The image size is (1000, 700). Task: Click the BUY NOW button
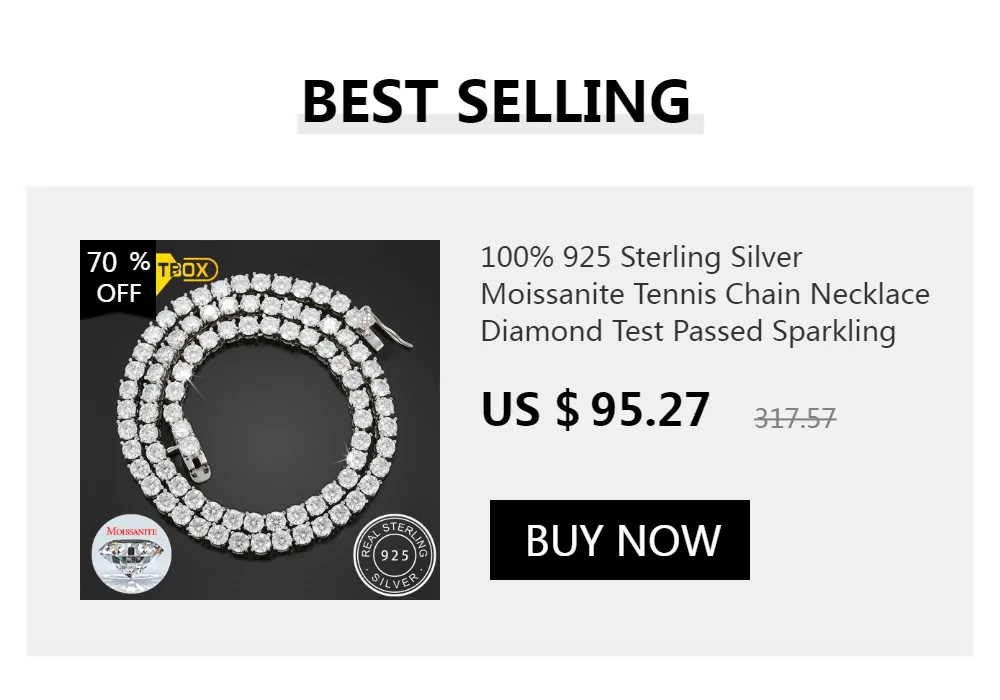click(619, 540)
